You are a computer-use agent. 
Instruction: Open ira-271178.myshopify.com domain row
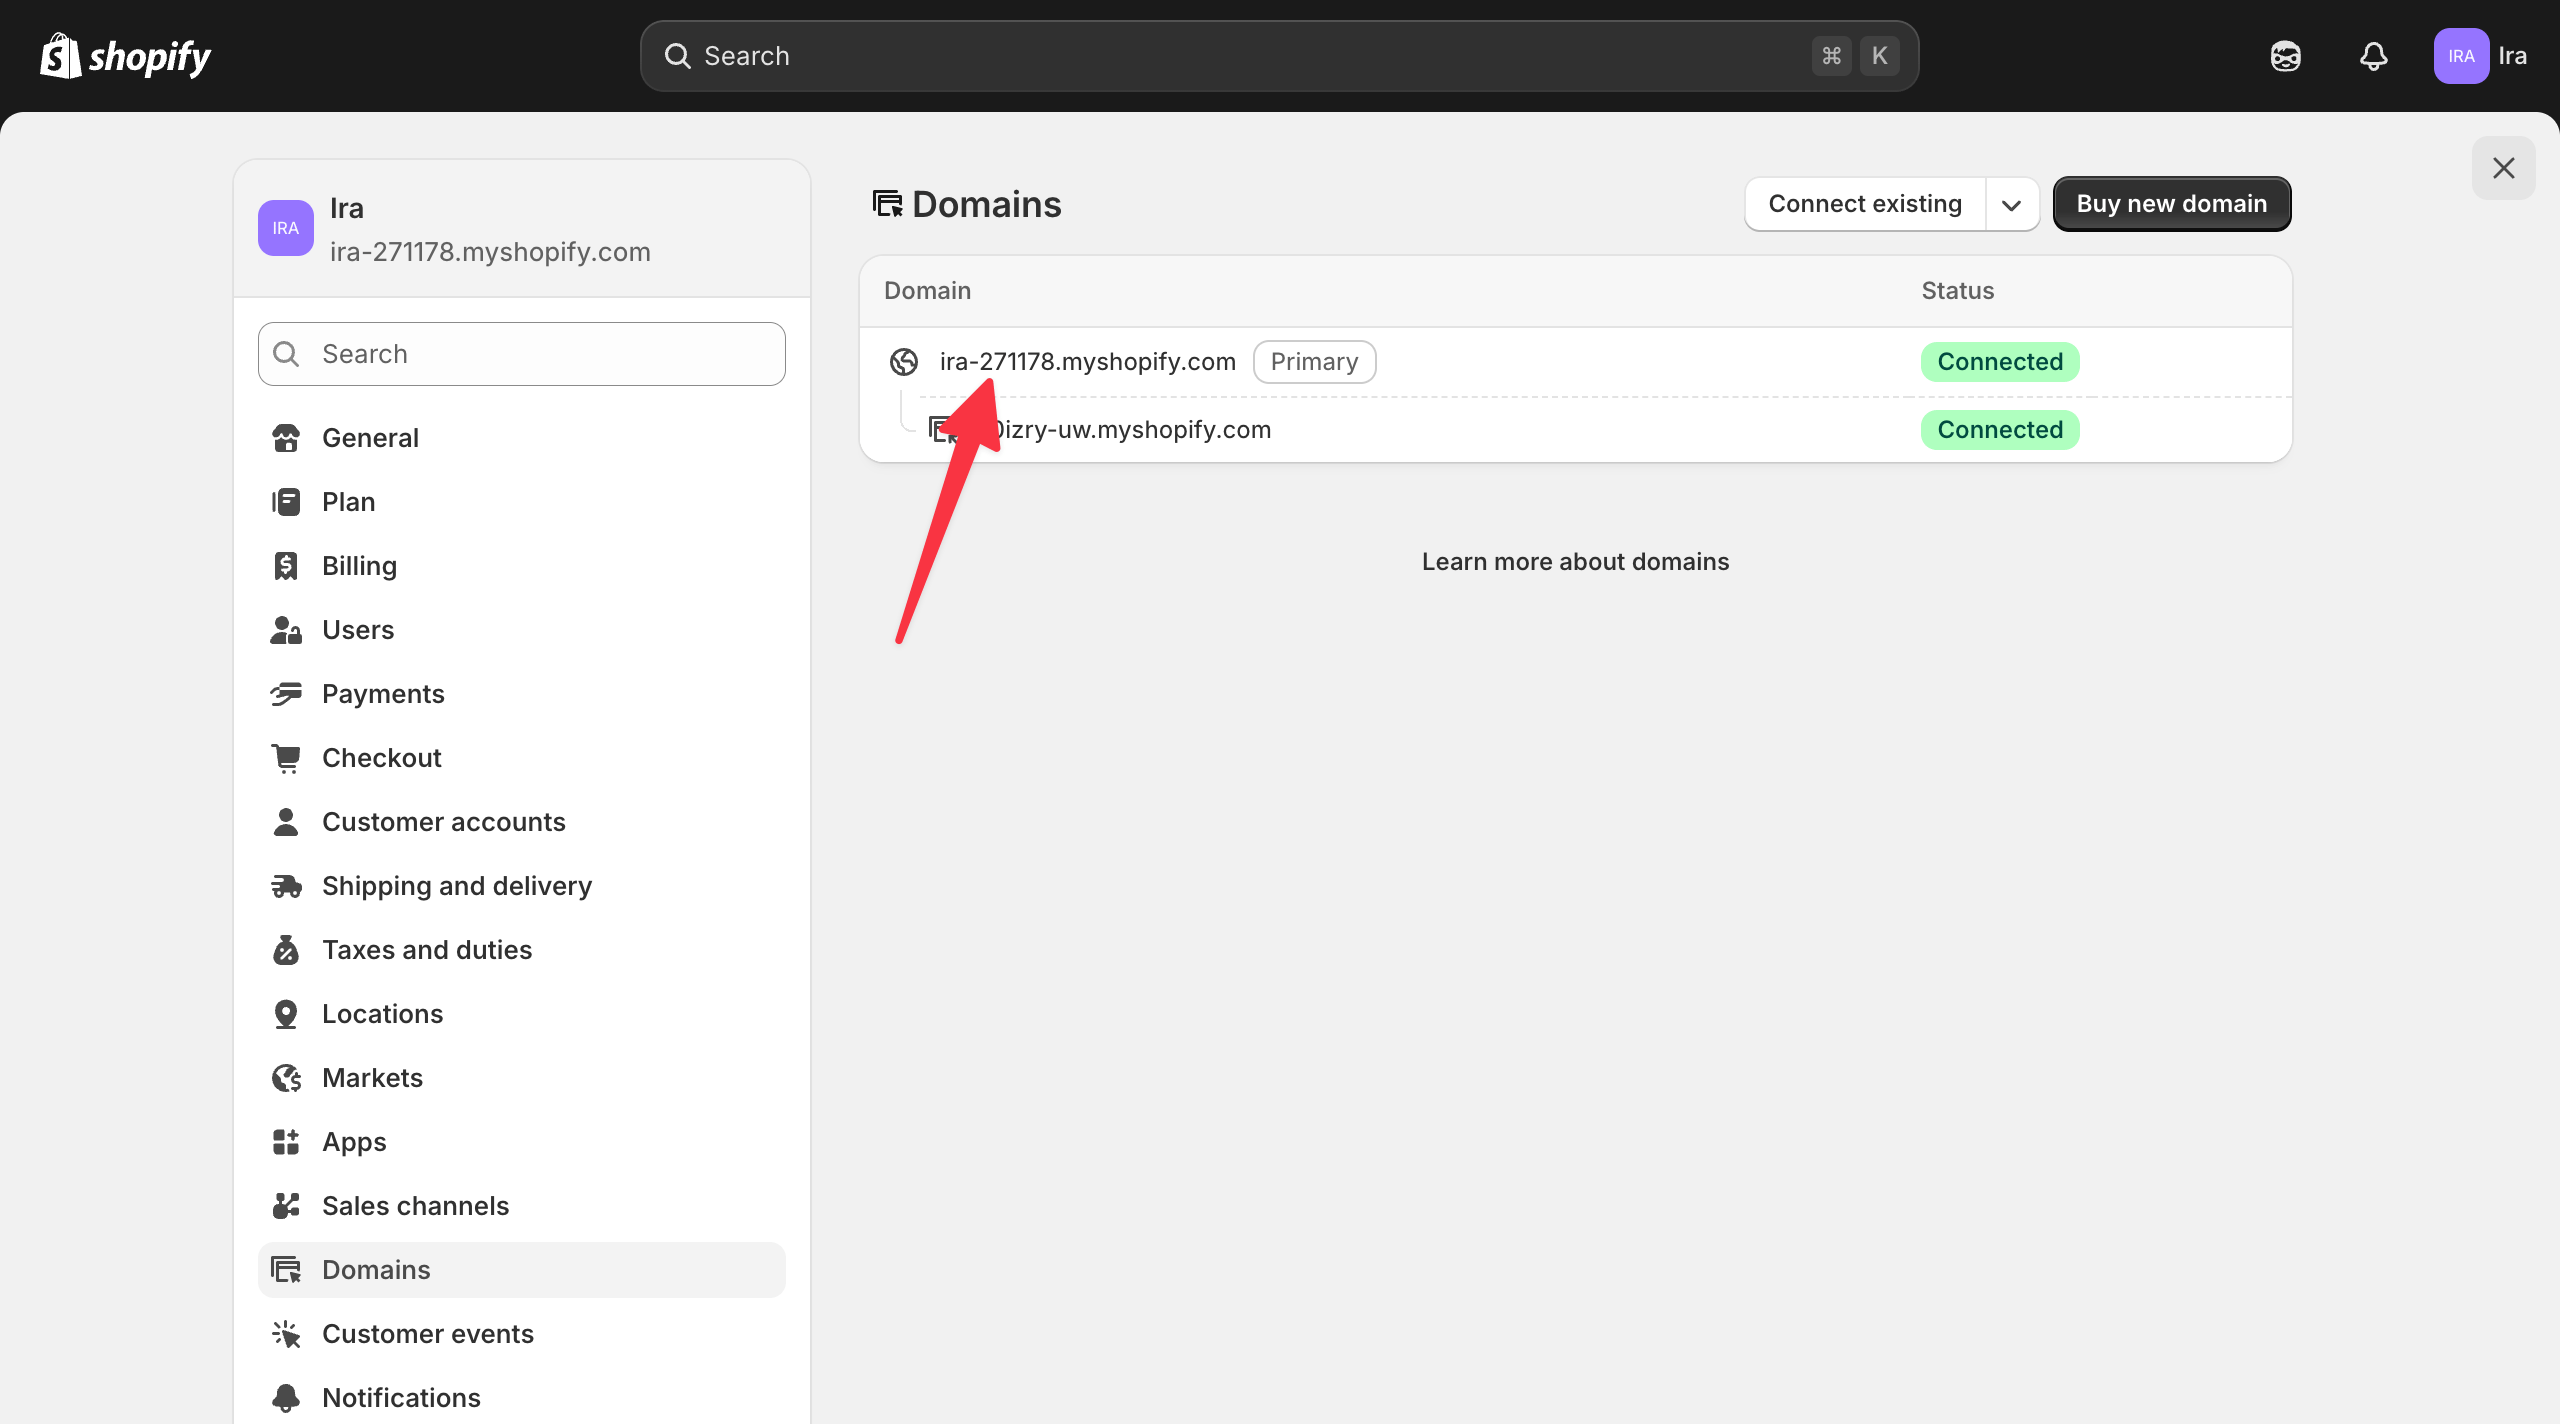[1576, 362]
